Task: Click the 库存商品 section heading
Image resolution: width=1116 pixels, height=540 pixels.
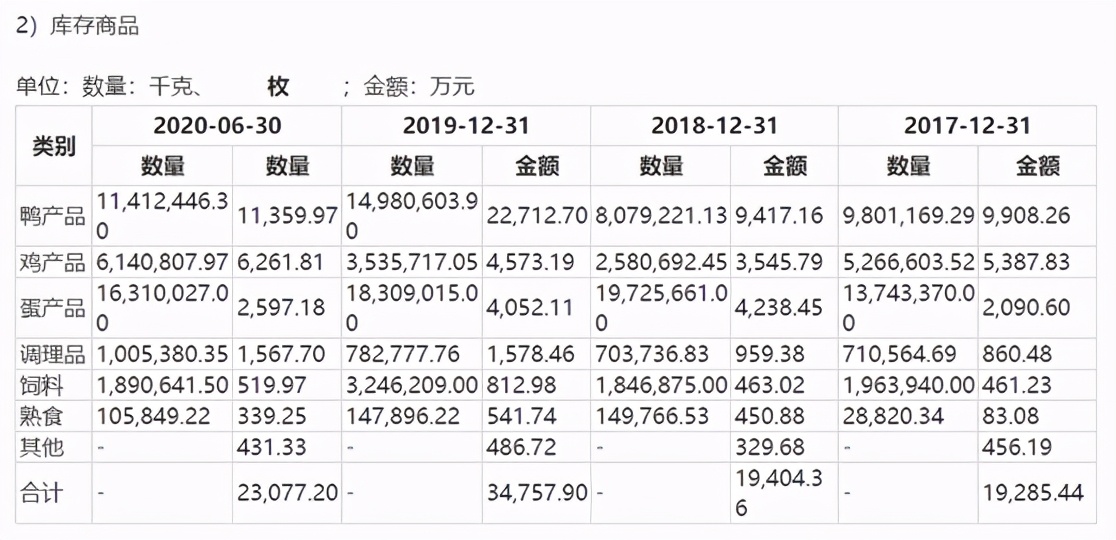Action: coord(76,27)
